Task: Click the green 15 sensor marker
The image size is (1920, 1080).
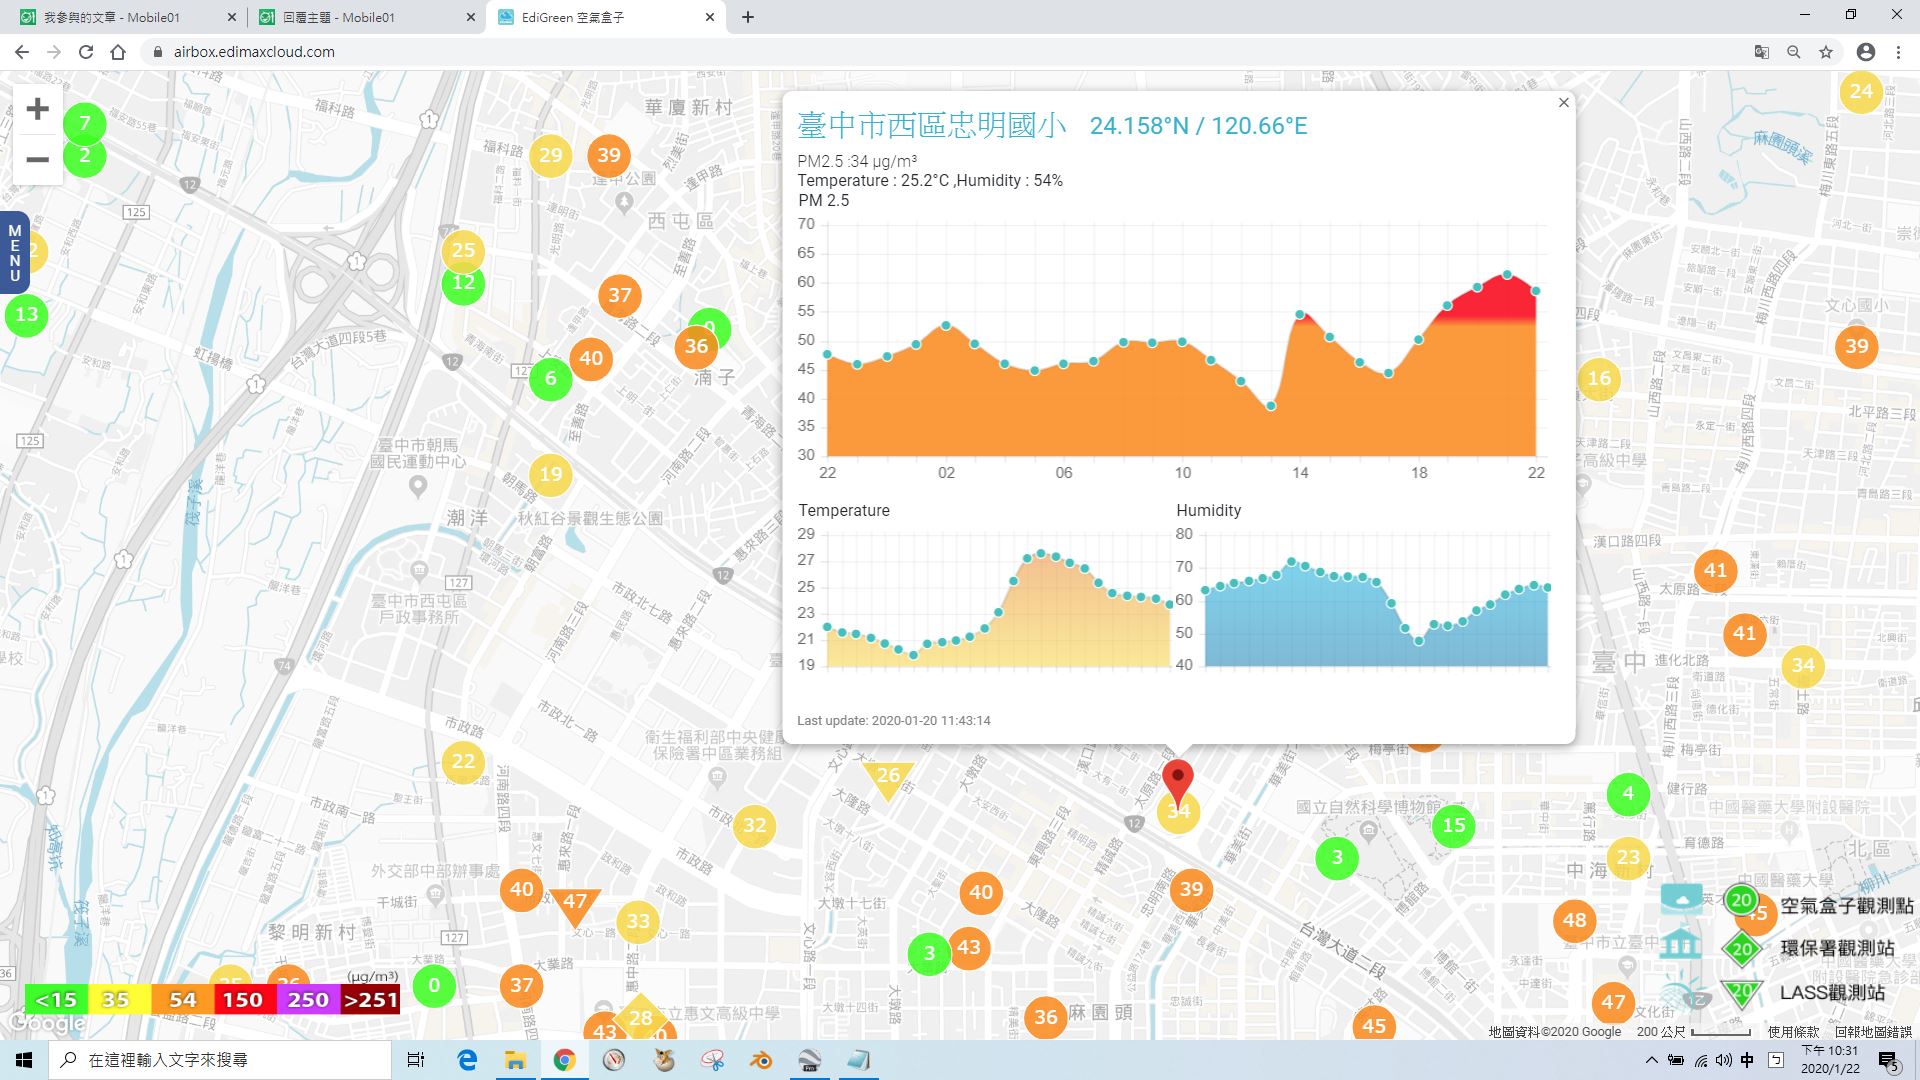Action: pyautogui.click(x=1454, y=826)
